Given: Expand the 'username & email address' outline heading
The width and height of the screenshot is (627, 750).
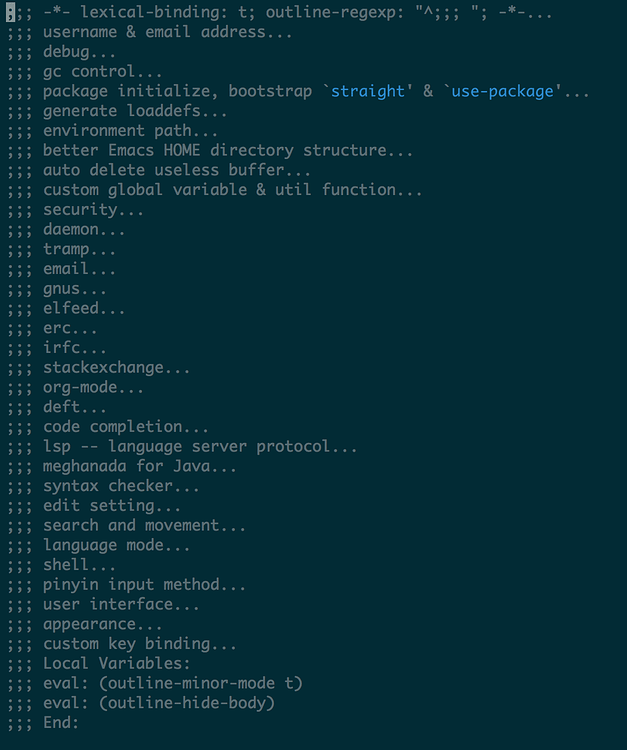Looking at the screenshot, I should (149, 32).
